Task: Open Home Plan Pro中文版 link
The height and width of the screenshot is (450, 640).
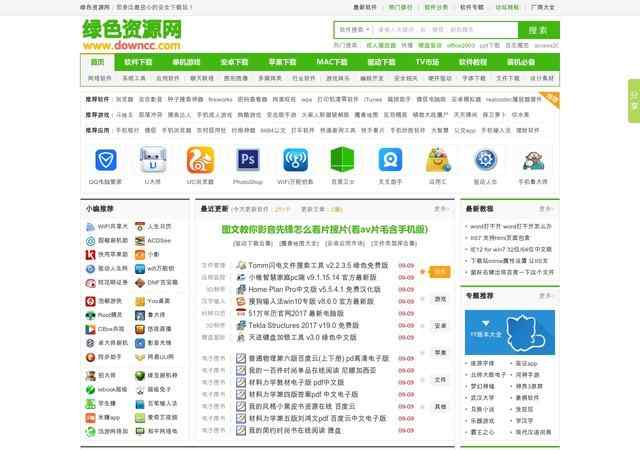Action: coord(314,290)
